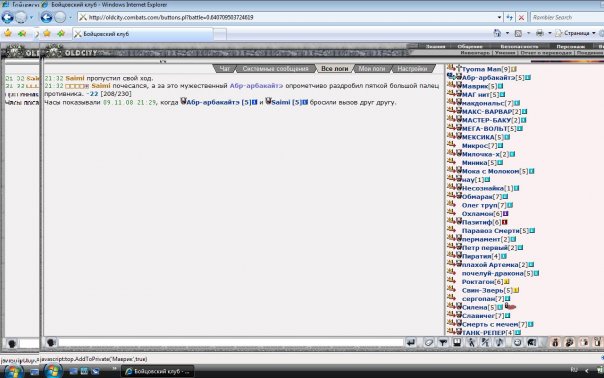
Task: Click the URL address bar field
Action: [x=287, y=17]
